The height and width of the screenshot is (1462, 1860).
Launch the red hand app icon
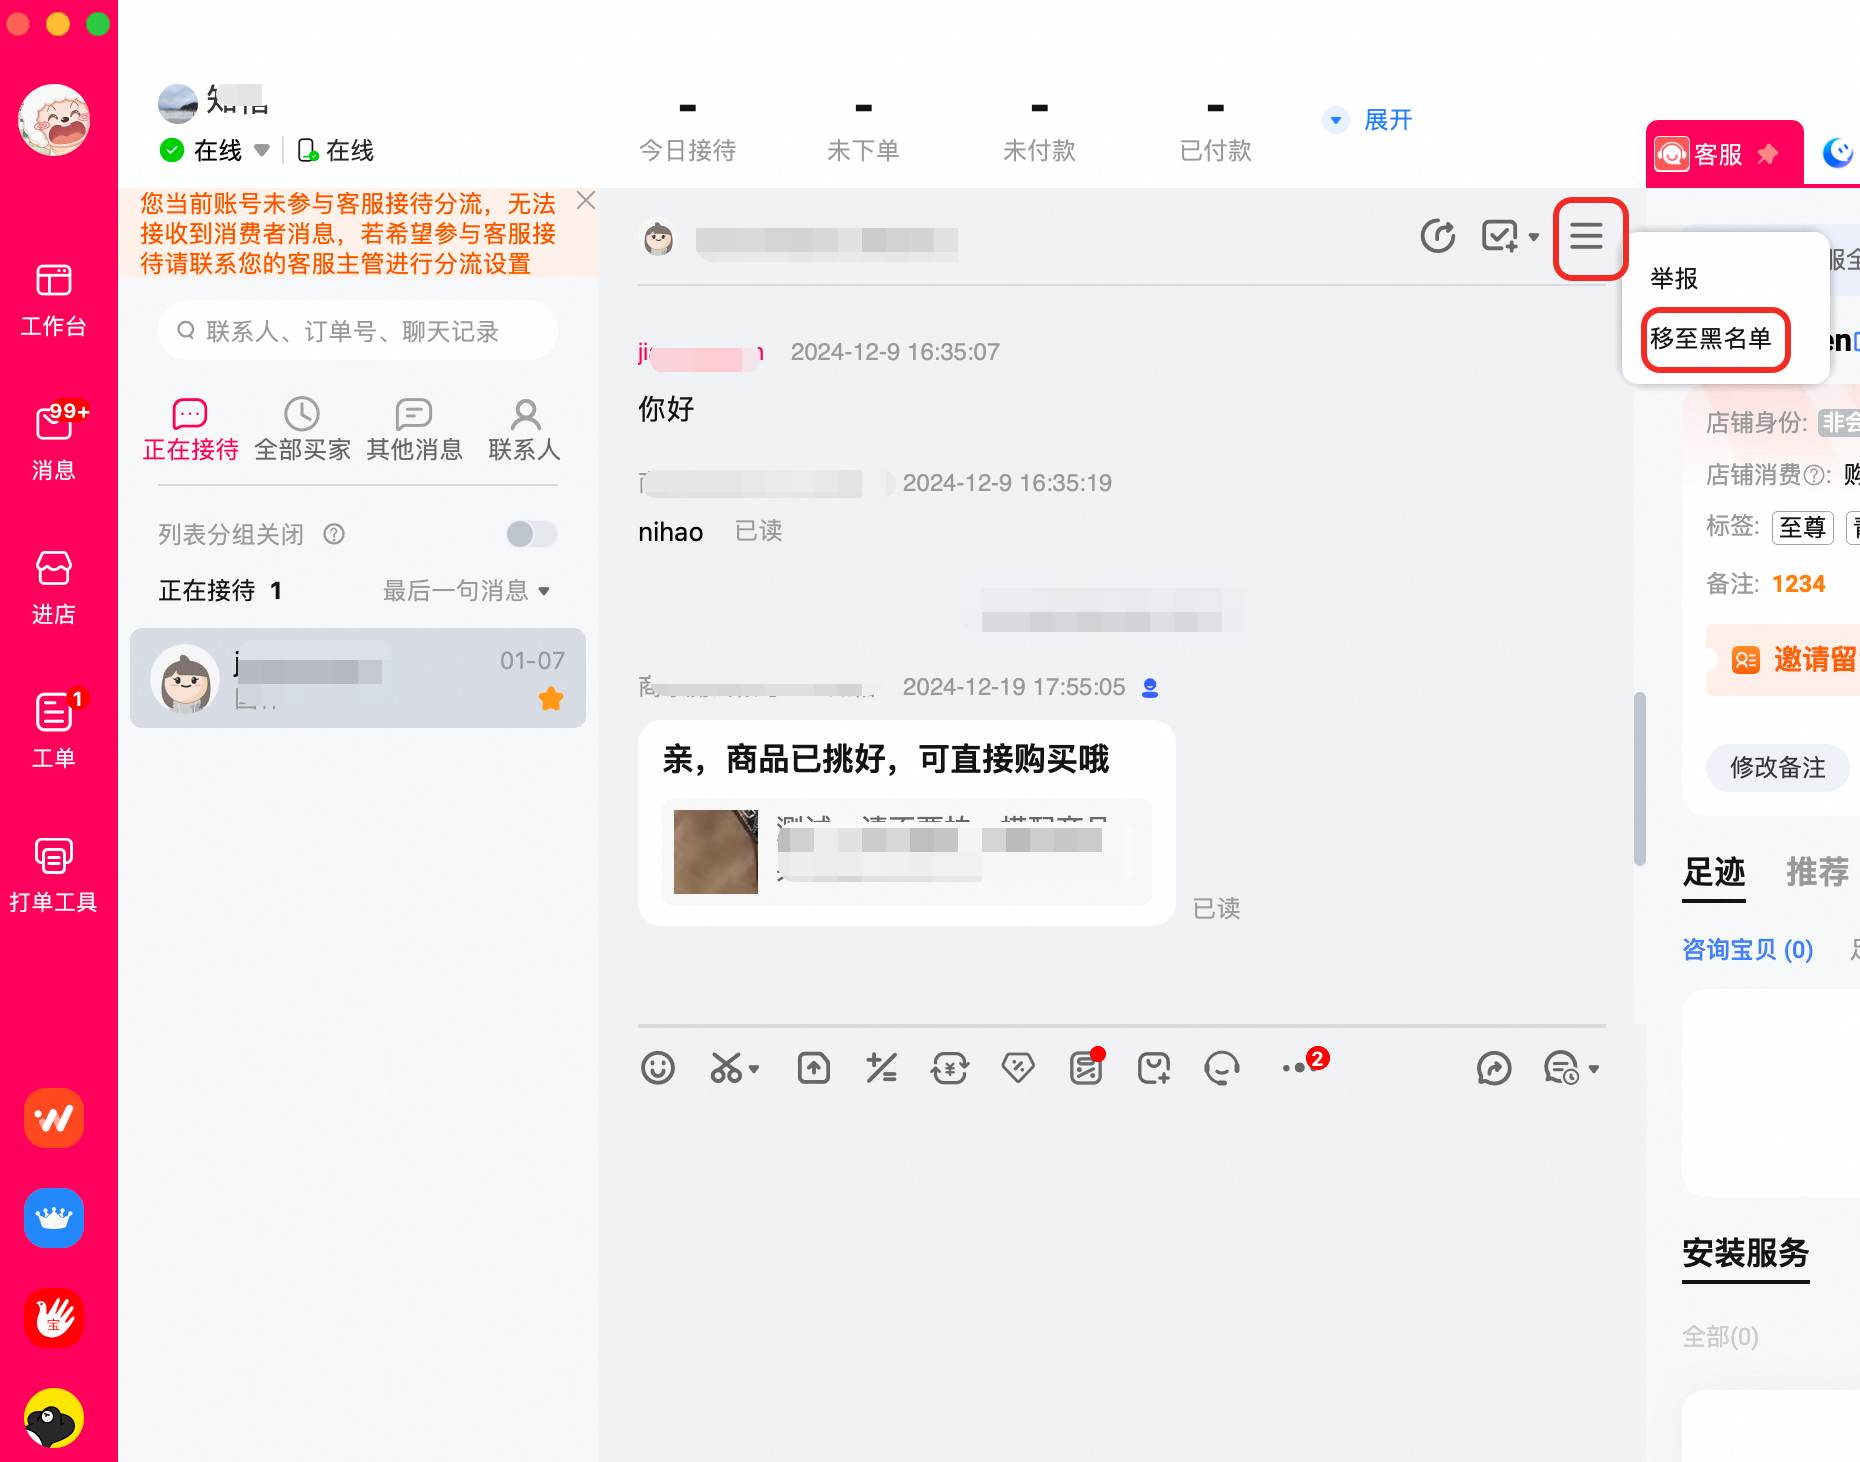[54, 1318]
